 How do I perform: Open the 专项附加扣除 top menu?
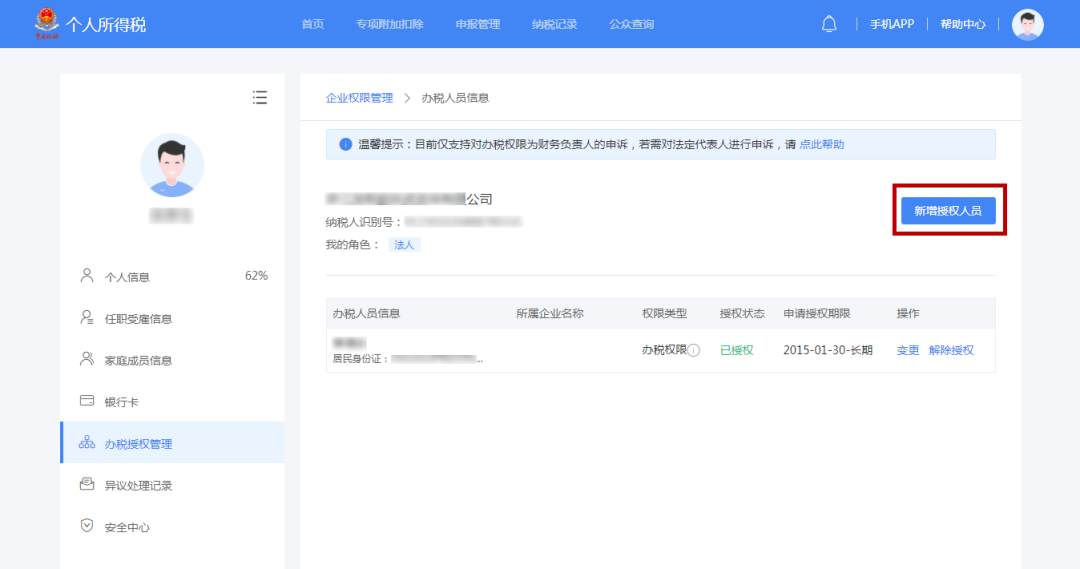tap(389, 24)
